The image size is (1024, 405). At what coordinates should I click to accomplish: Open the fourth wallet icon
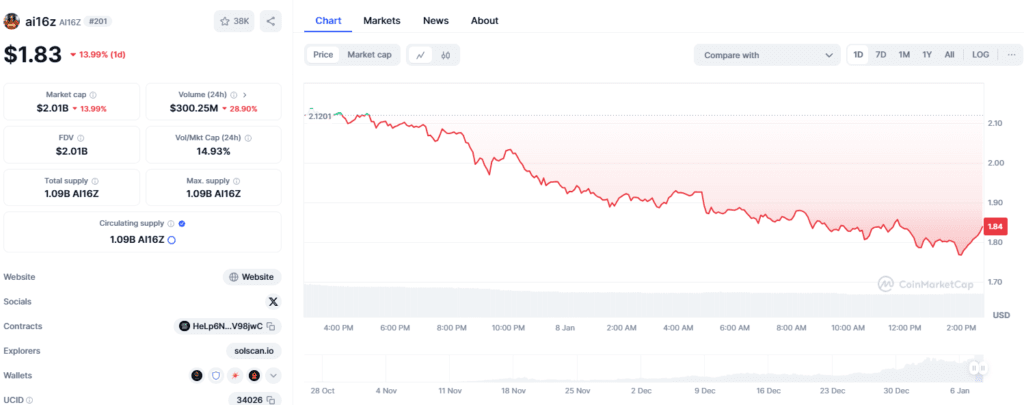254,376
